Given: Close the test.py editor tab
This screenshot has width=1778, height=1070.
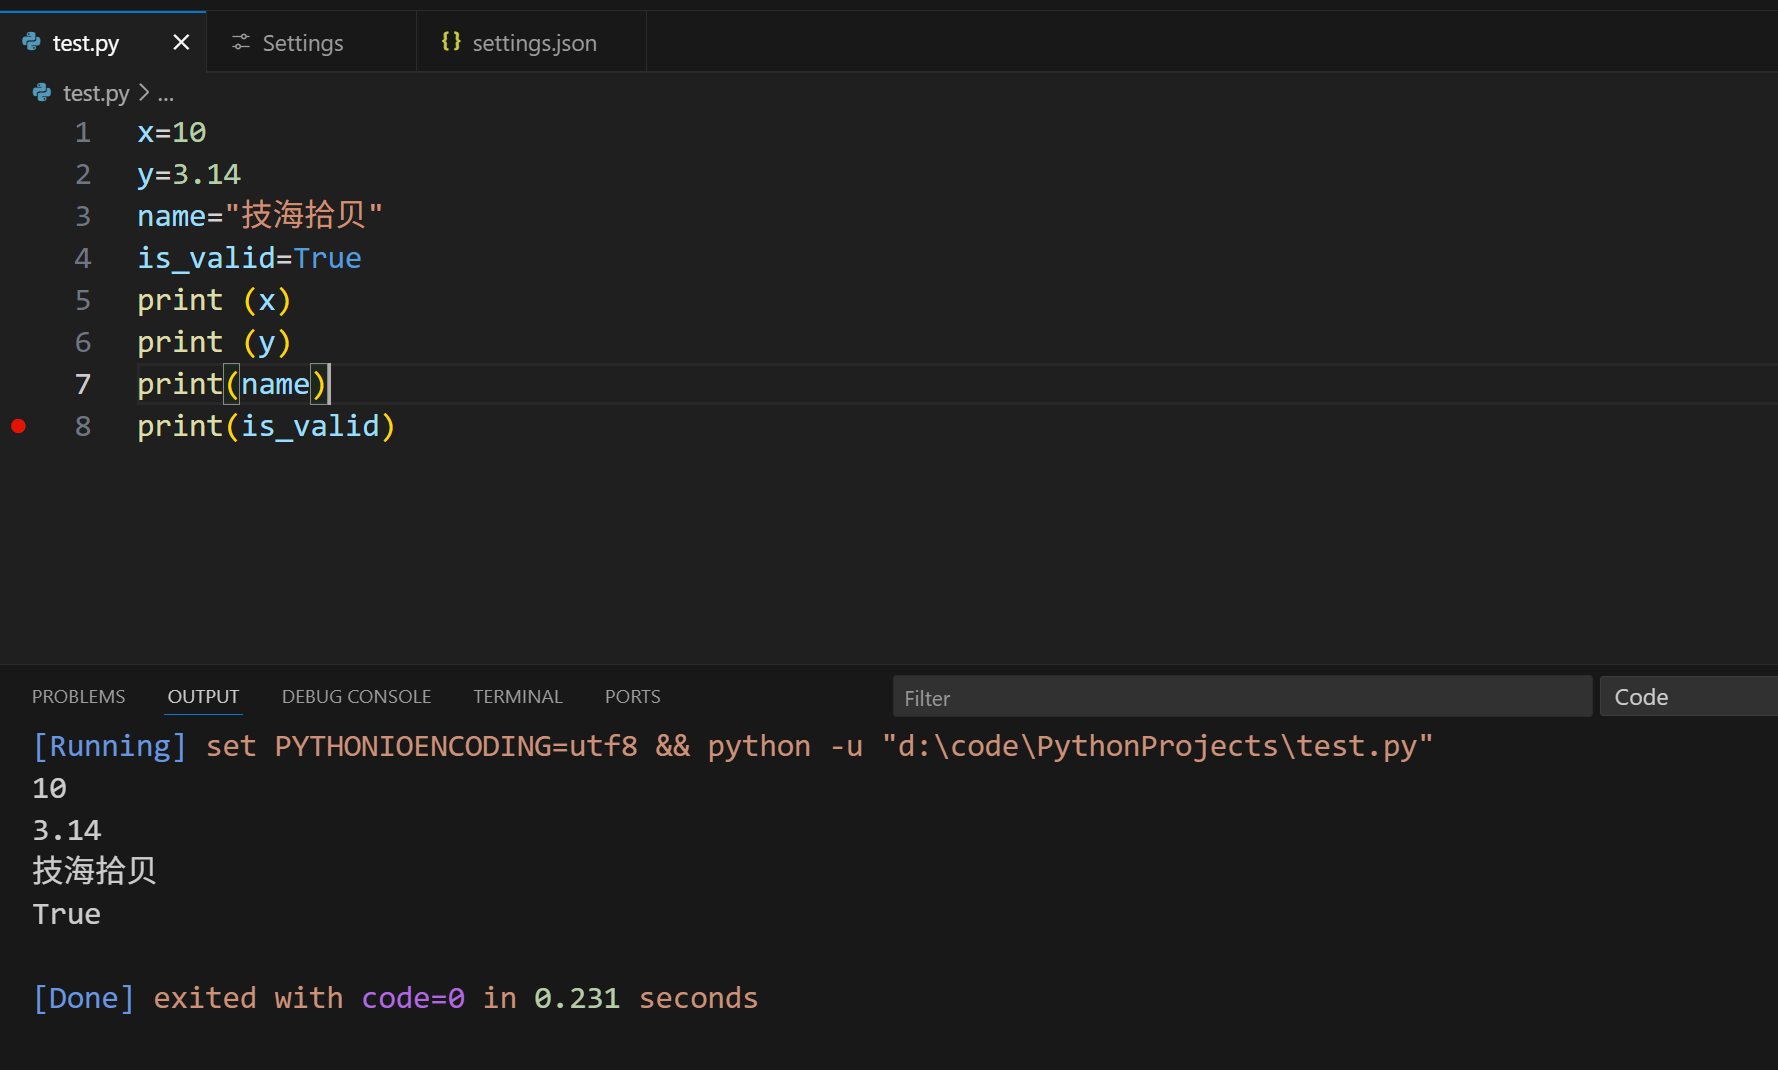Looking at the screenshot, I should tap(181, 42).
